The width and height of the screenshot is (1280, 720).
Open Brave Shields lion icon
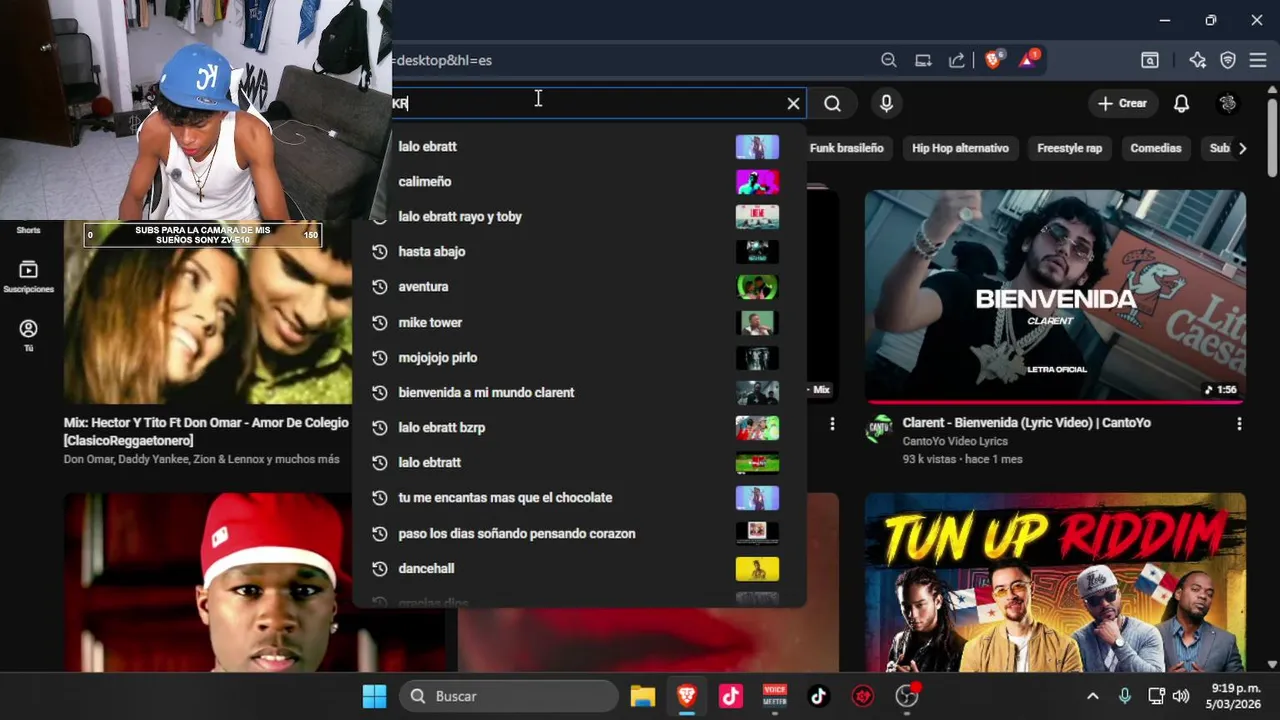tap(993, 59)
